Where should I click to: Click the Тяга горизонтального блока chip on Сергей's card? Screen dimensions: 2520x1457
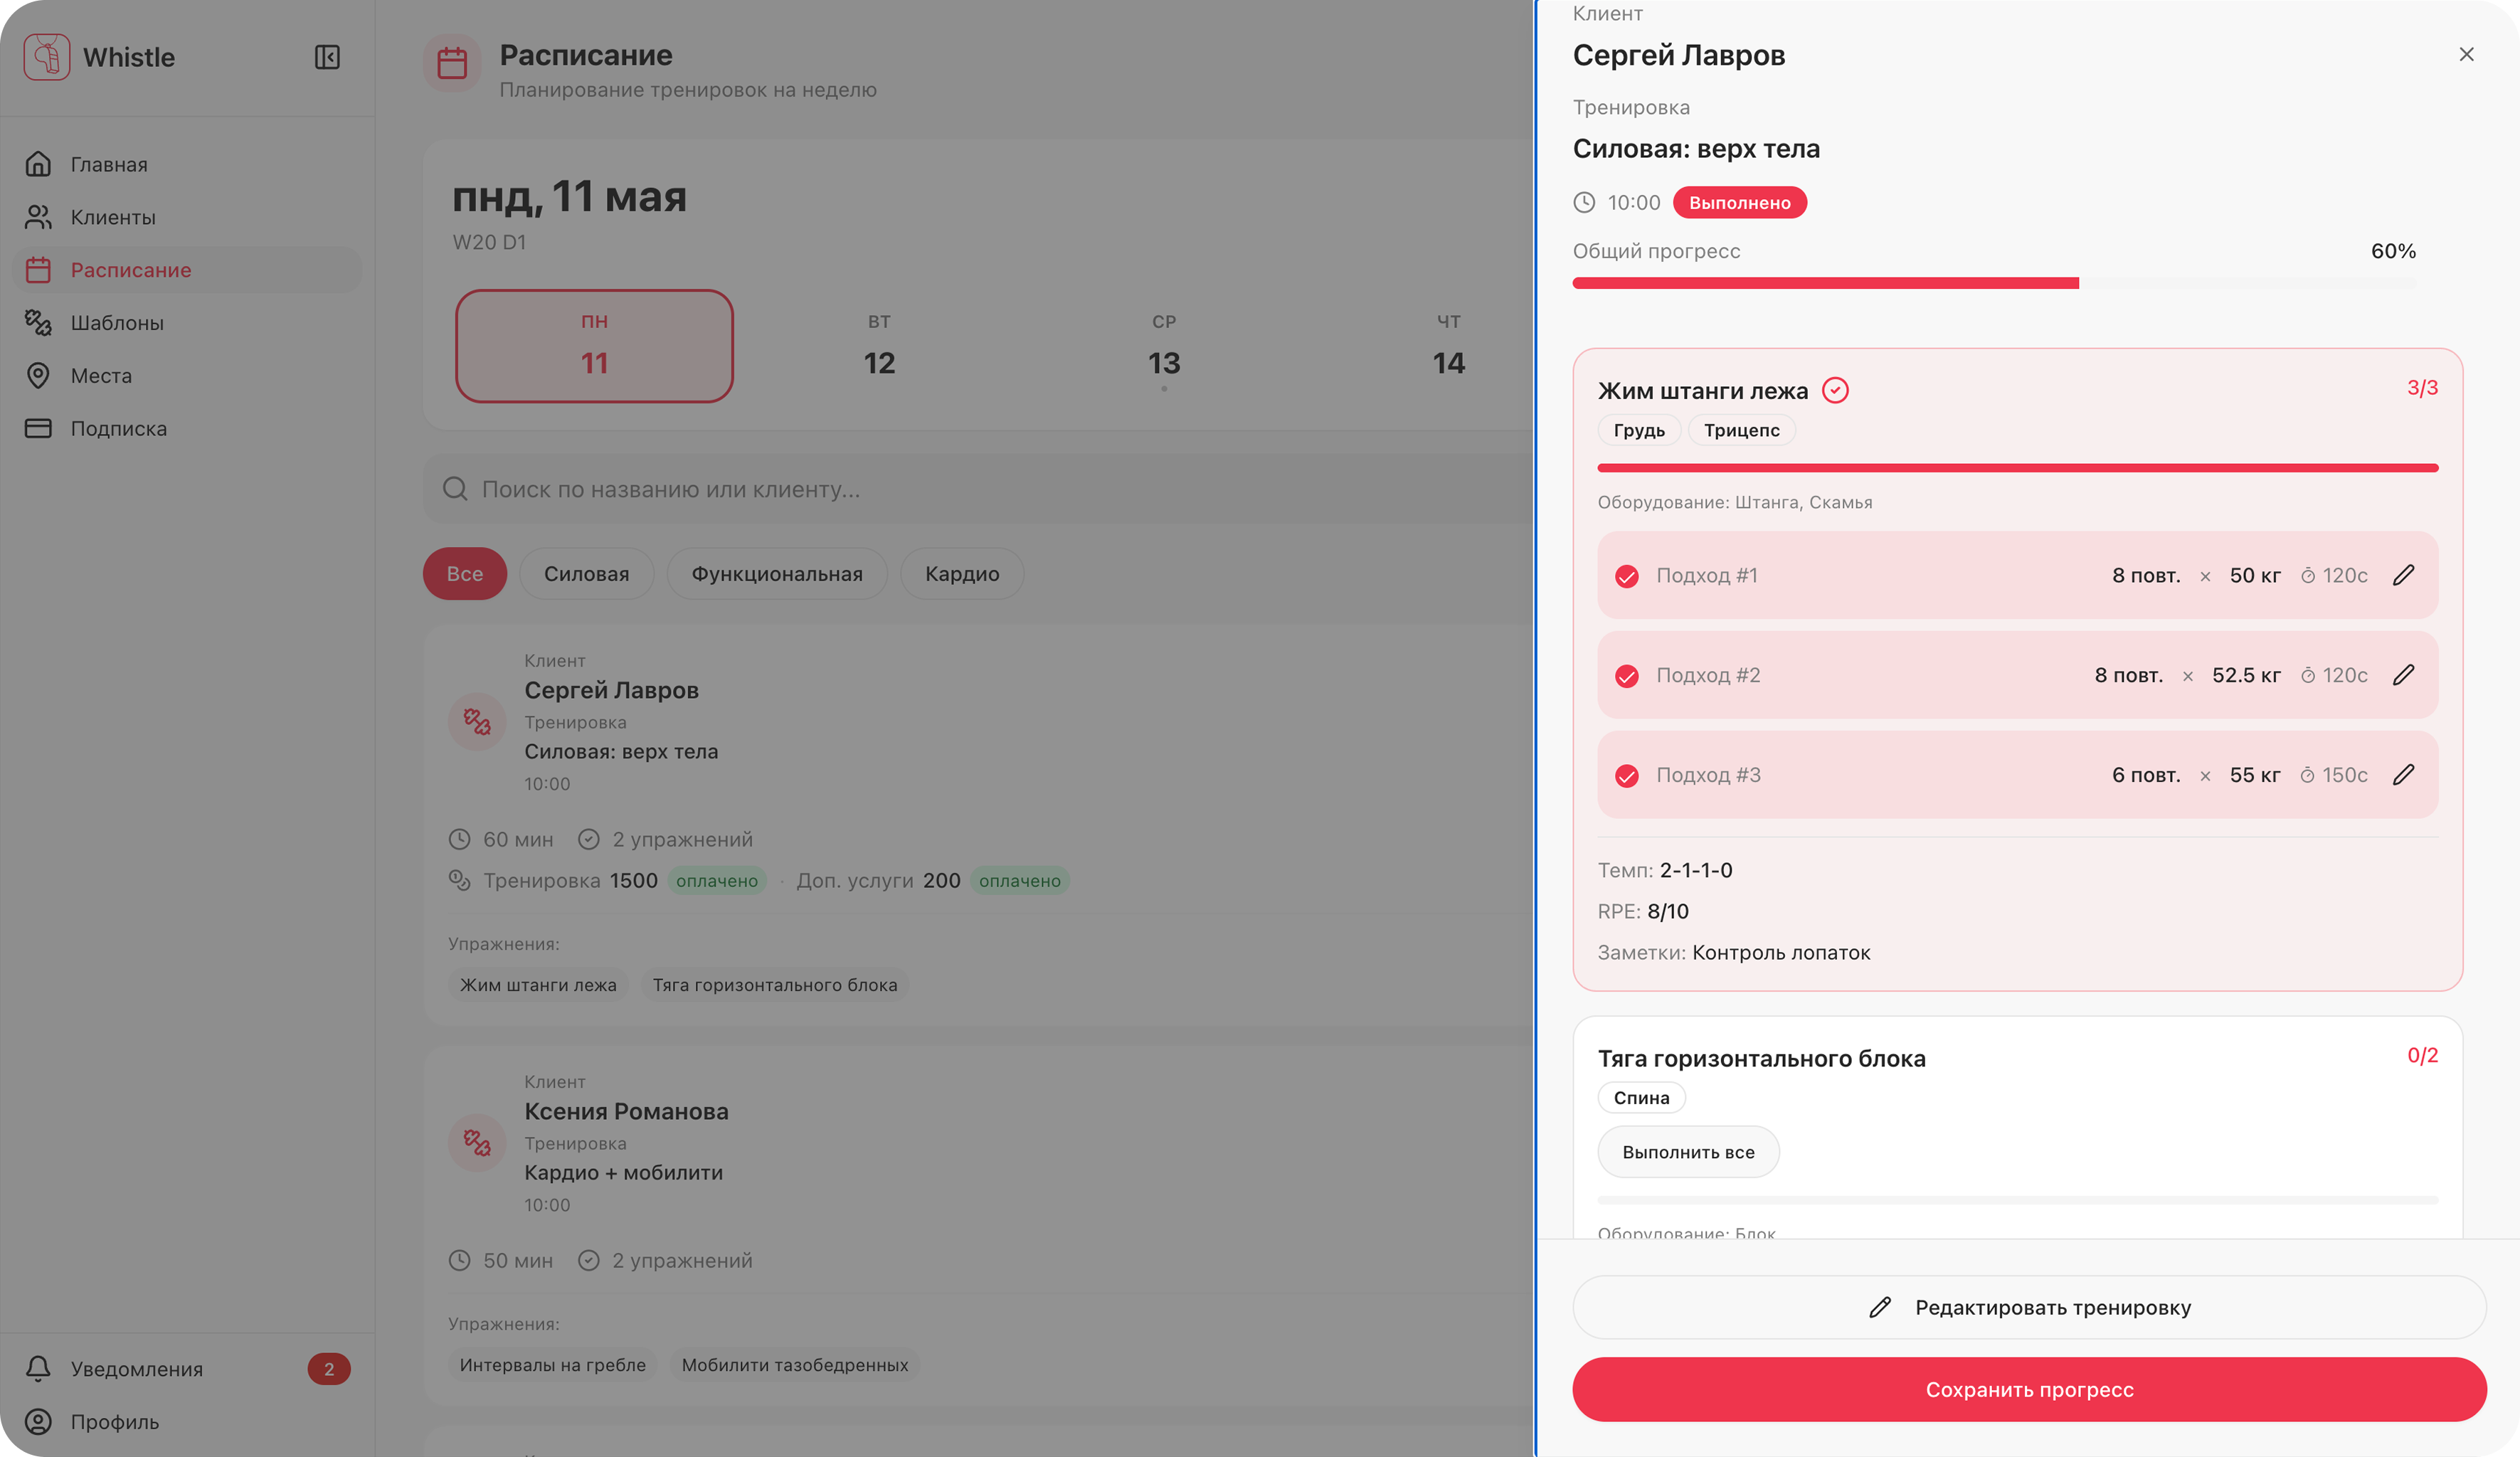pyautogui.click(x=775, y=985)
